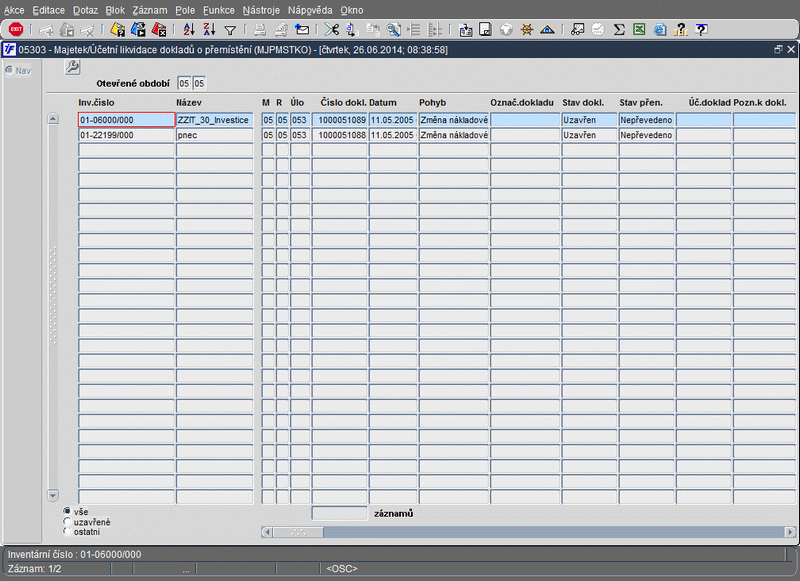Click Inv.číslo field 01-22199/000
800x581 pixels.
coord(127,135)
